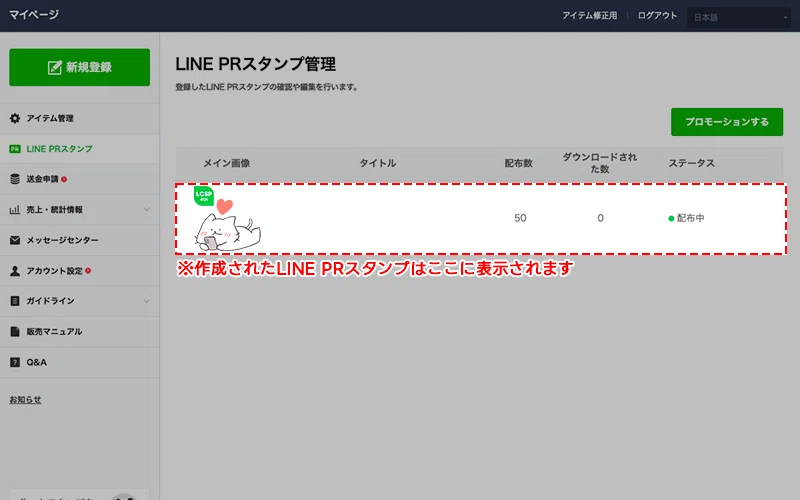Click the メイン画像 column header
Viewport: 800px width, 500px height.
227,163
